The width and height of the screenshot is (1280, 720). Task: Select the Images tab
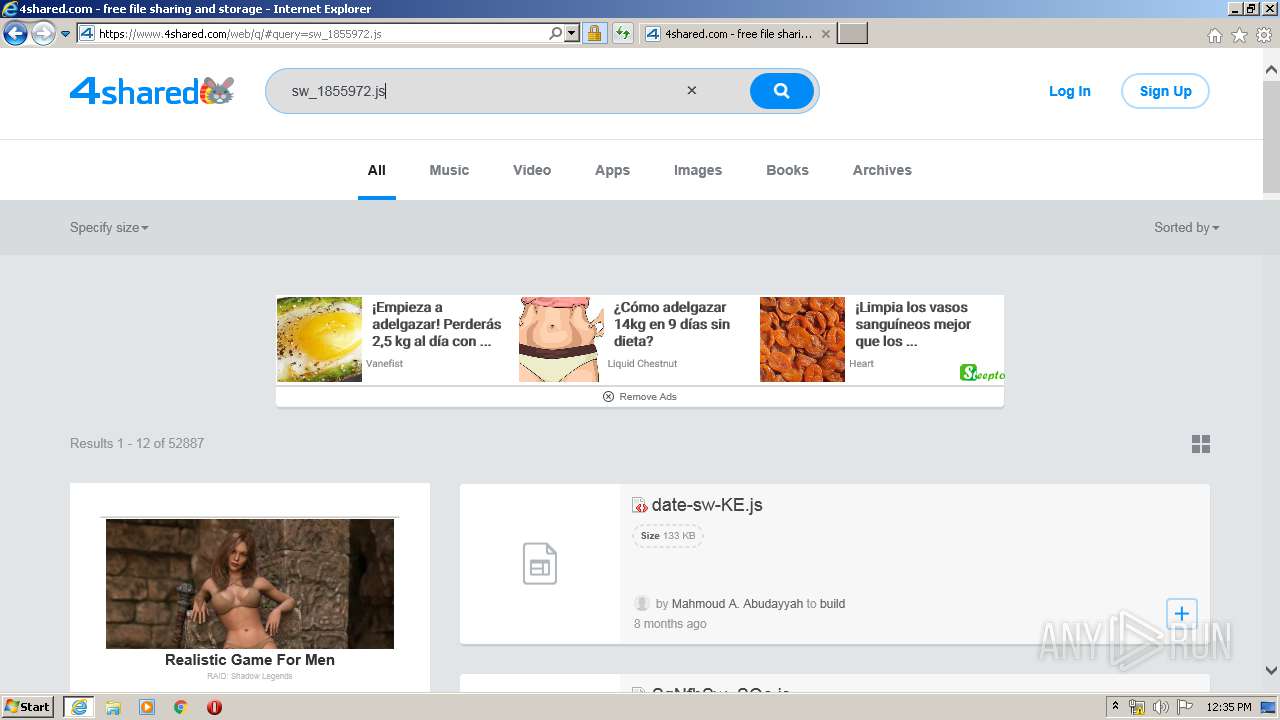698,170
